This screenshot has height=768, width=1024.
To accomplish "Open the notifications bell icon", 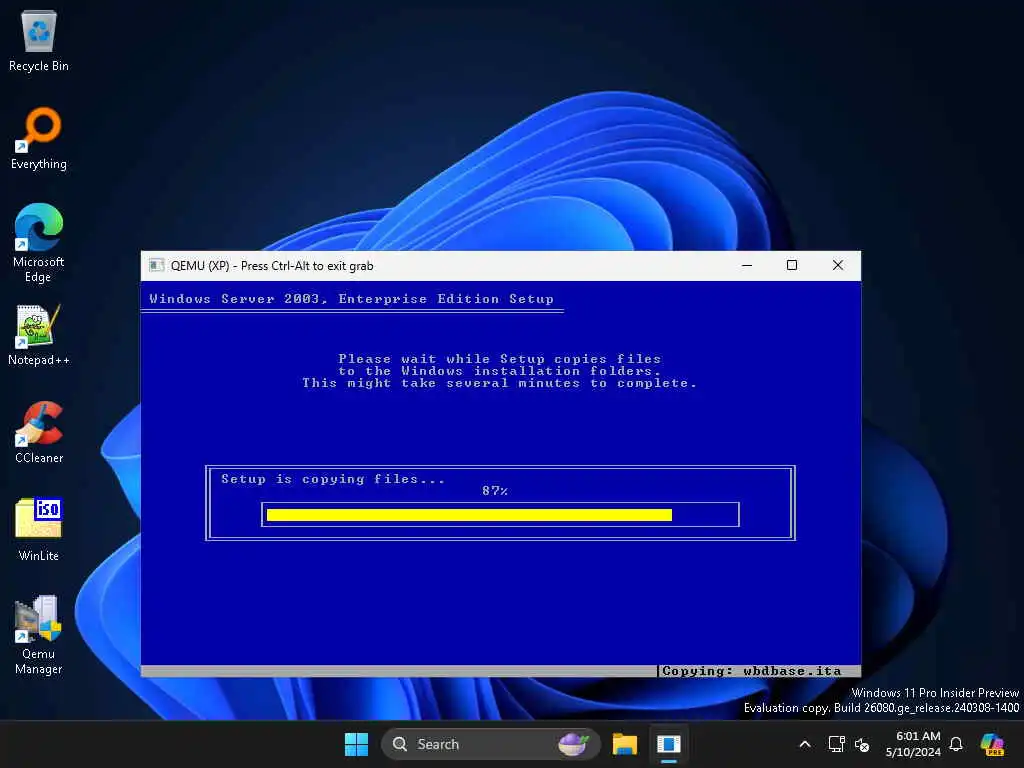I will click(956, 744).
